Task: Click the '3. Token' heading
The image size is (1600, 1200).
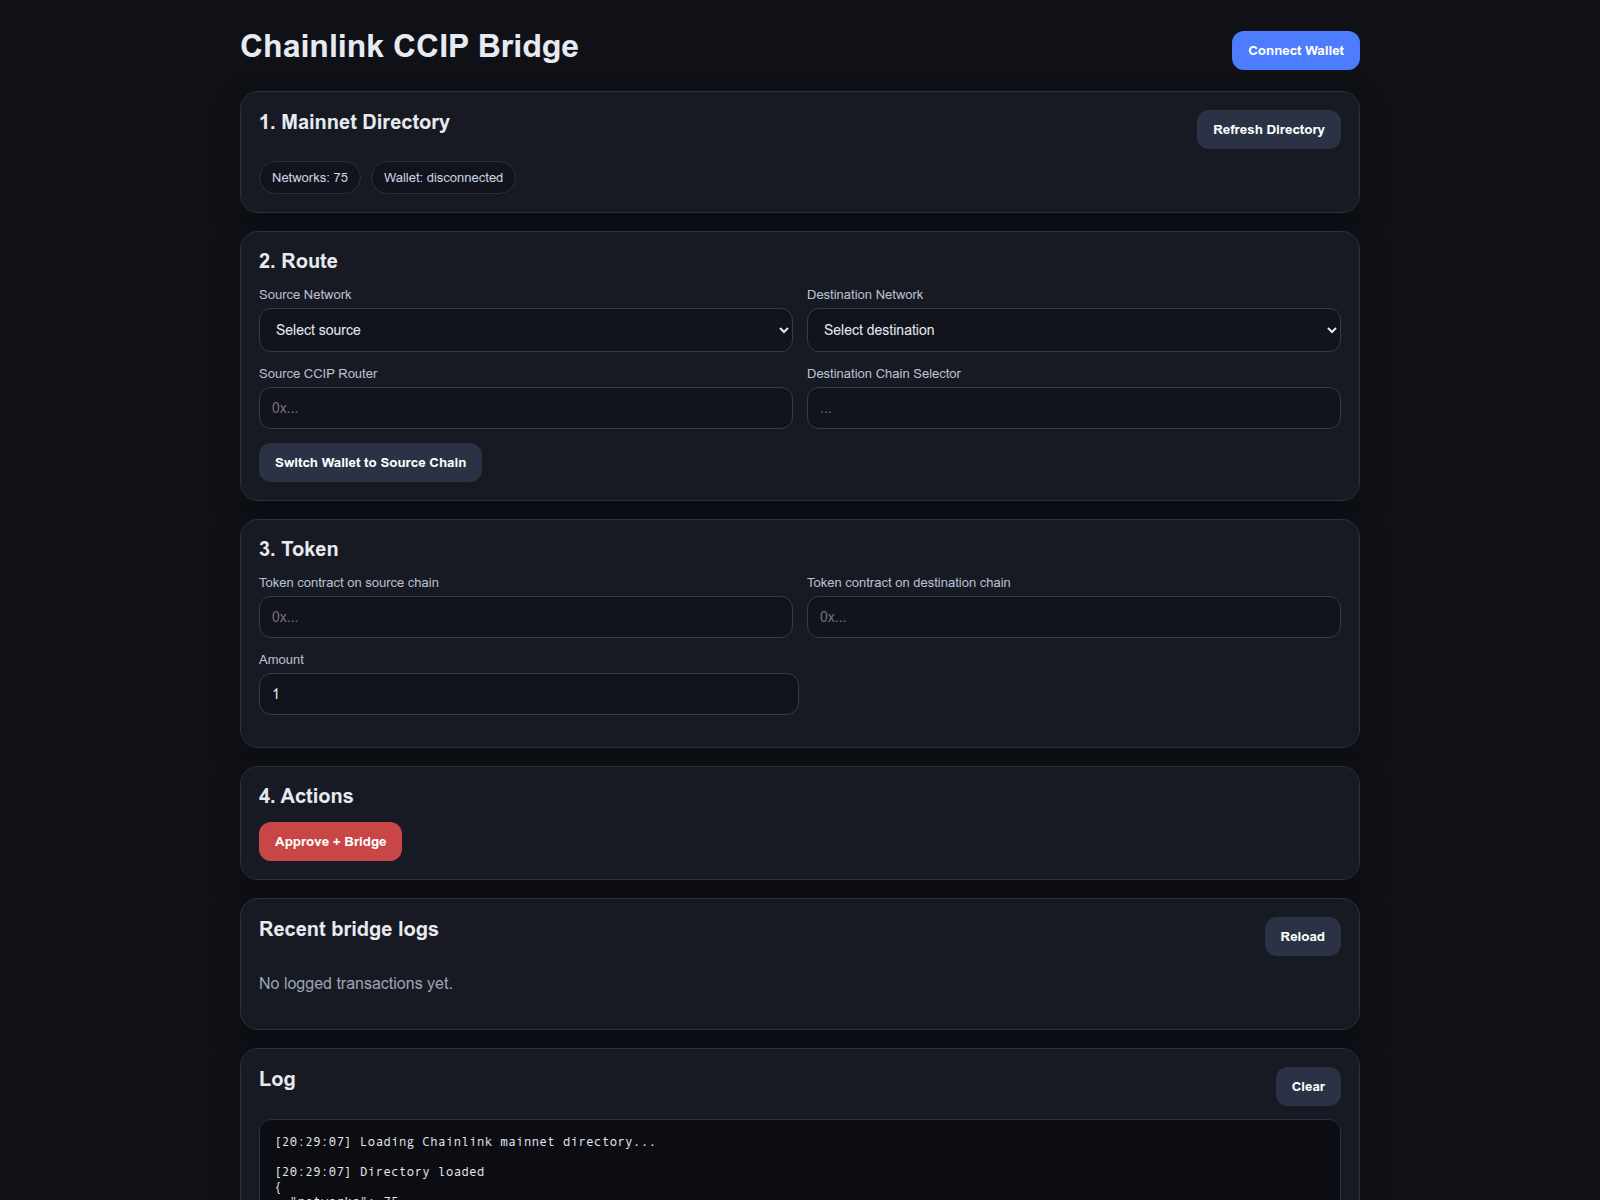Action: 298,549
